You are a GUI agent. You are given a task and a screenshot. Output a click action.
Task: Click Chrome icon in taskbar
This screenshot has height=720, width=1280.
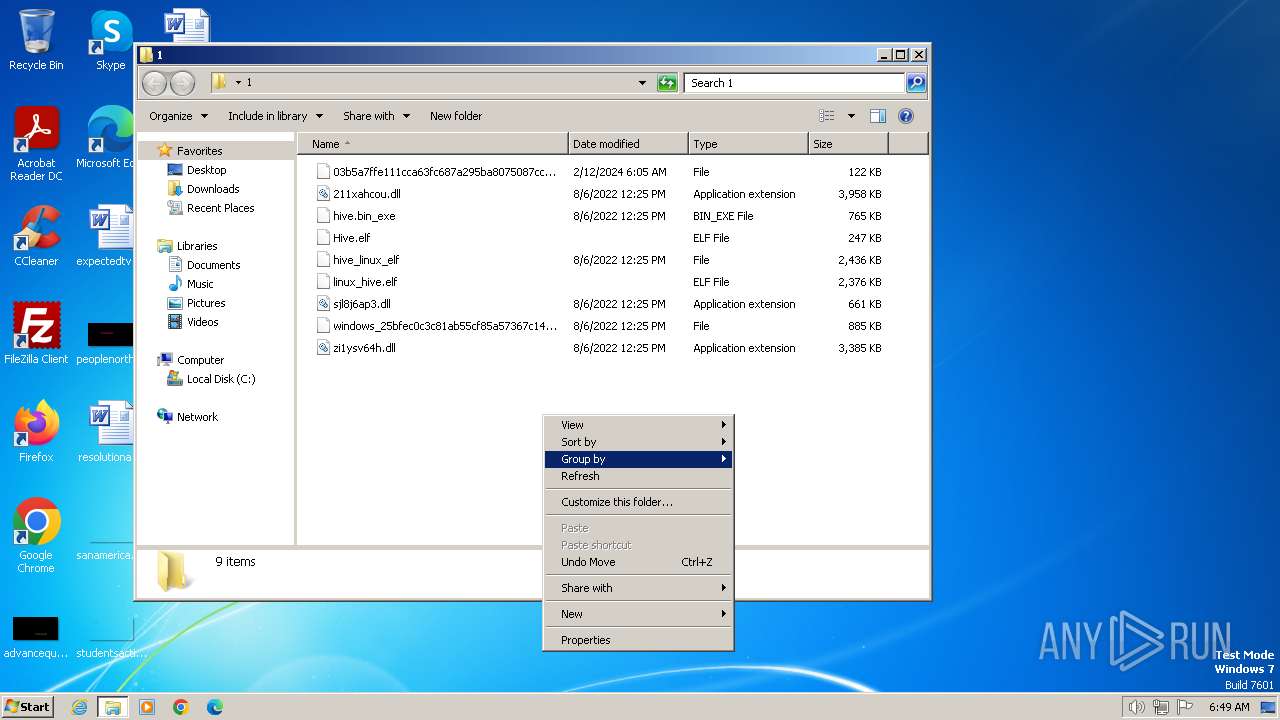(181, 707)
